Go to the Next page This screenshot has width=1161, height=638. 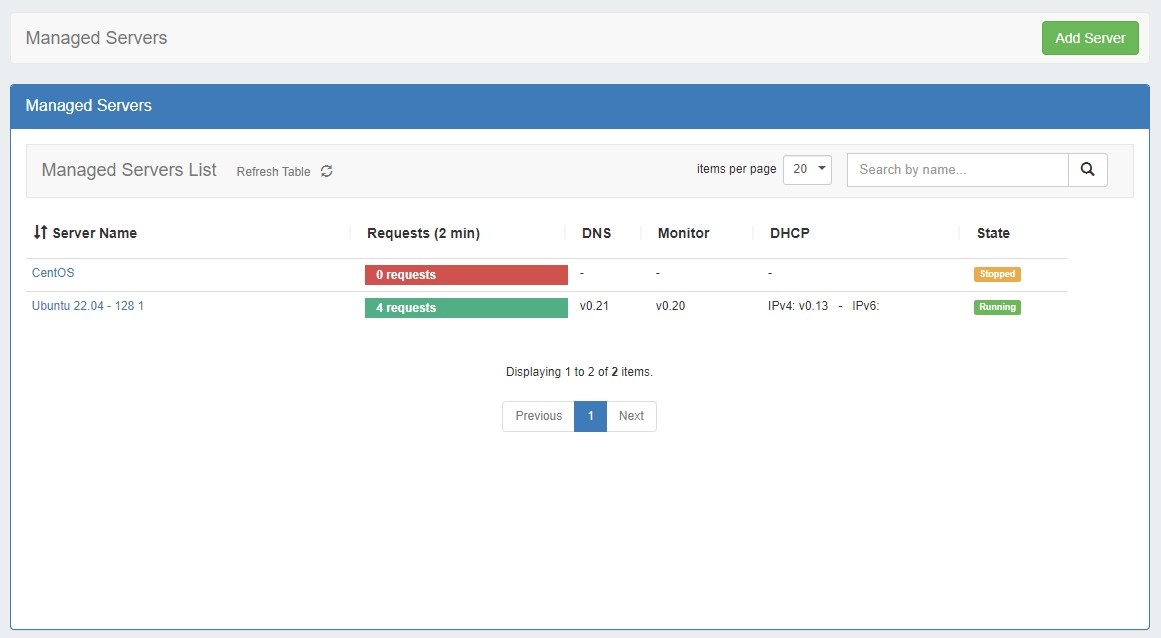click(x=631, y=416)
